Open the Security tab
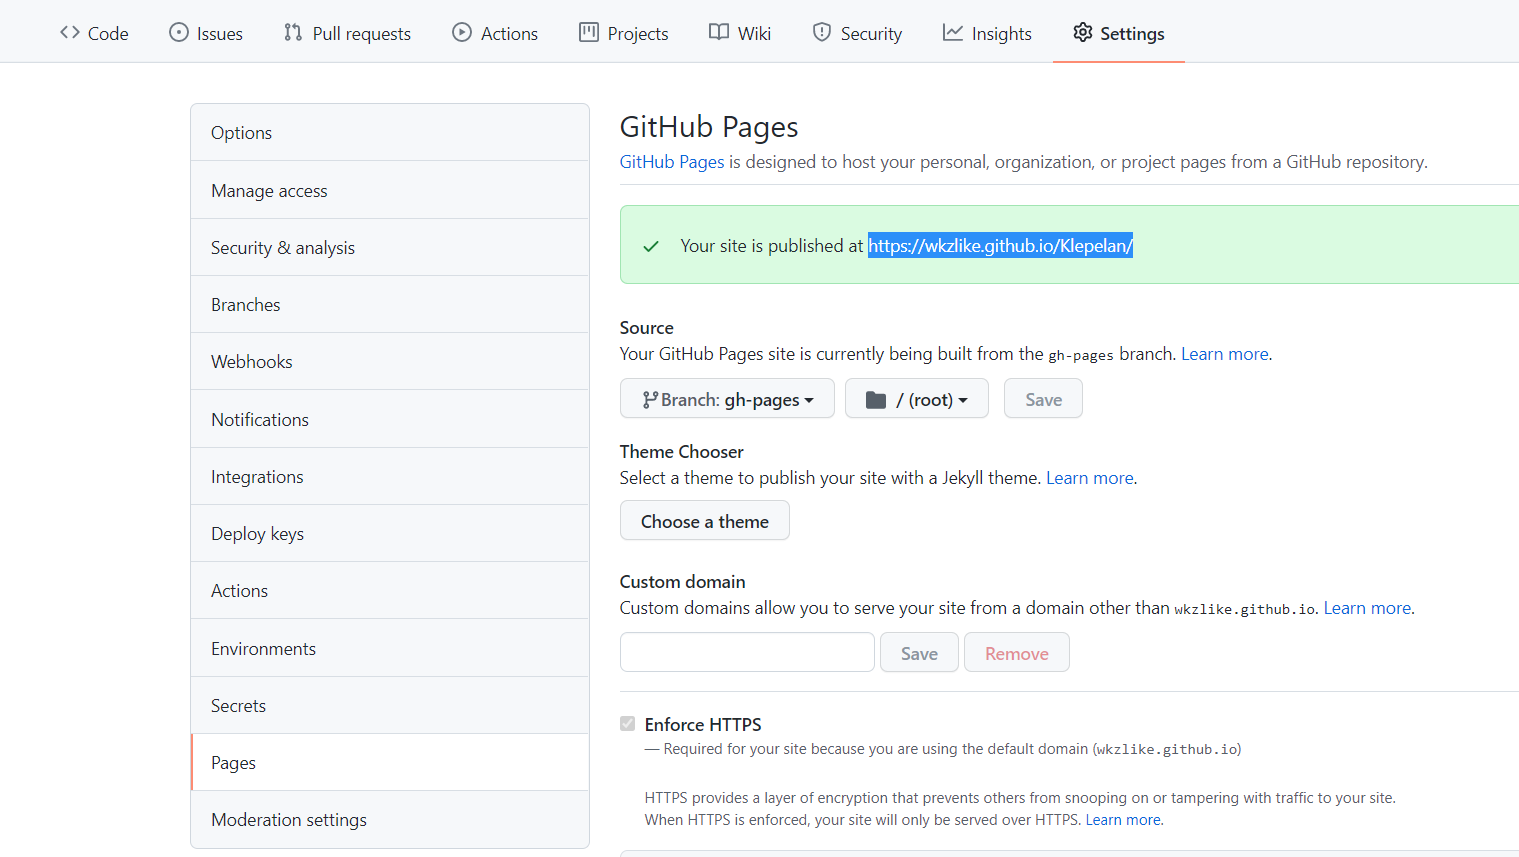 857,33
